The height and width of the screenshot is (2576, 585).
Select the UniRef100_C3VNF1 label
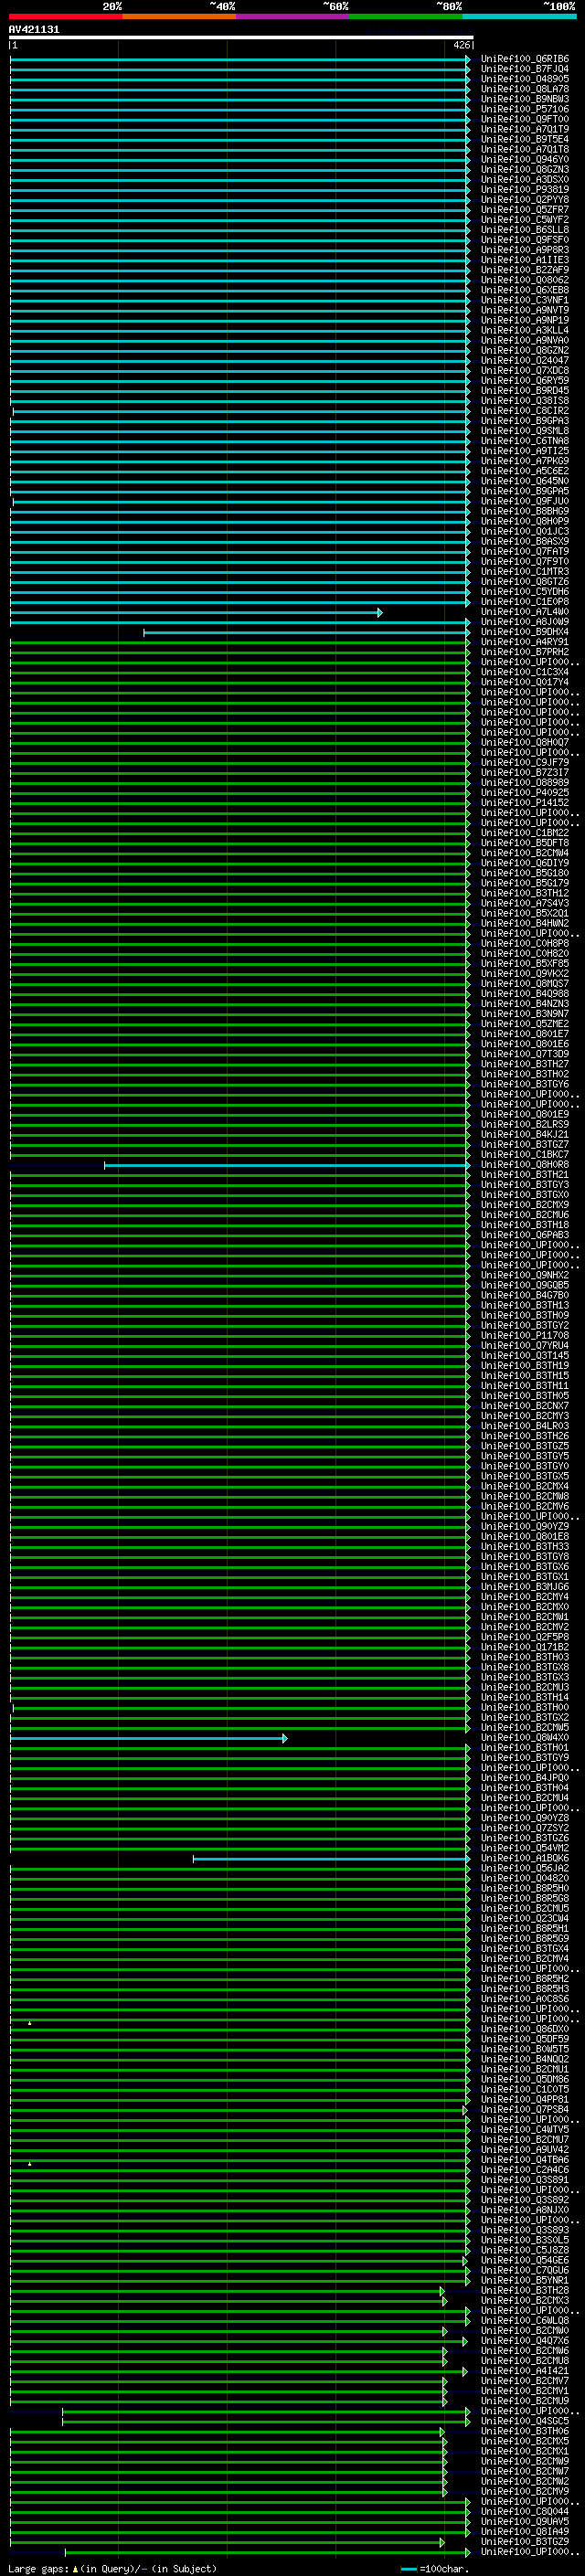coord(524,300)
